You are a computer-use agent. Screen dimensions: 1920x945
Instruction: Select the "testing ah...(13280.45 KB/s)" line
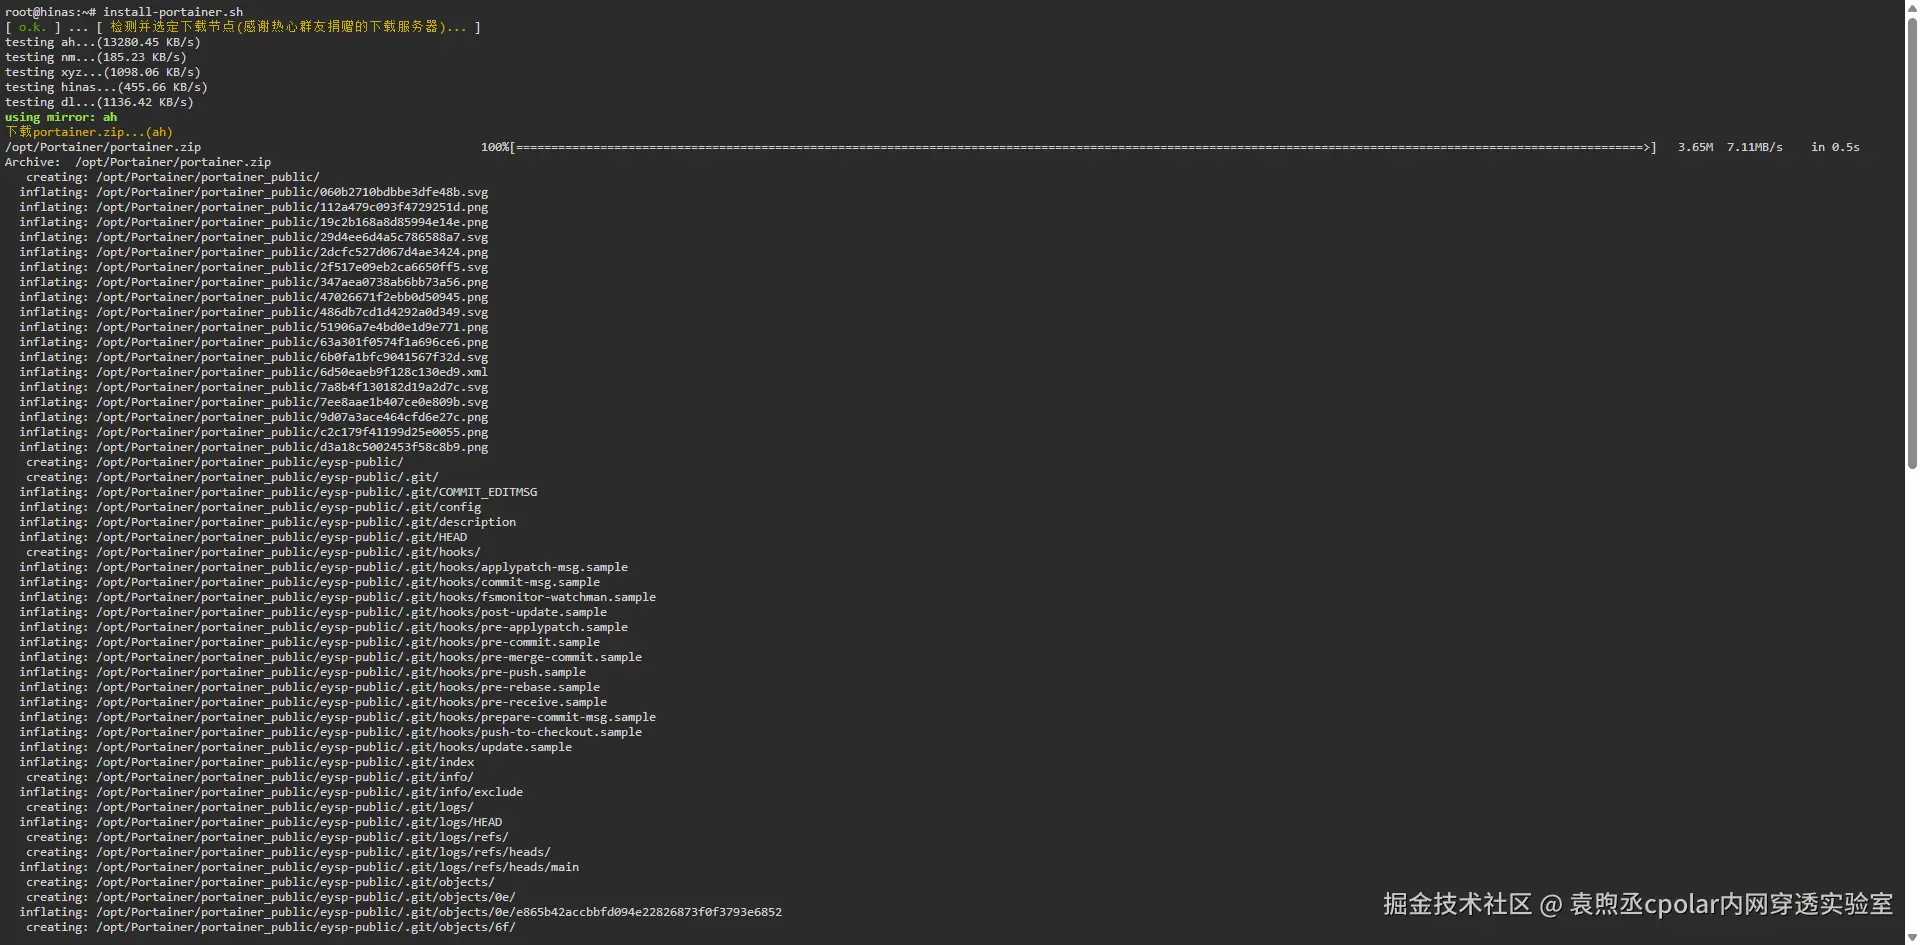tap(103, 42)
